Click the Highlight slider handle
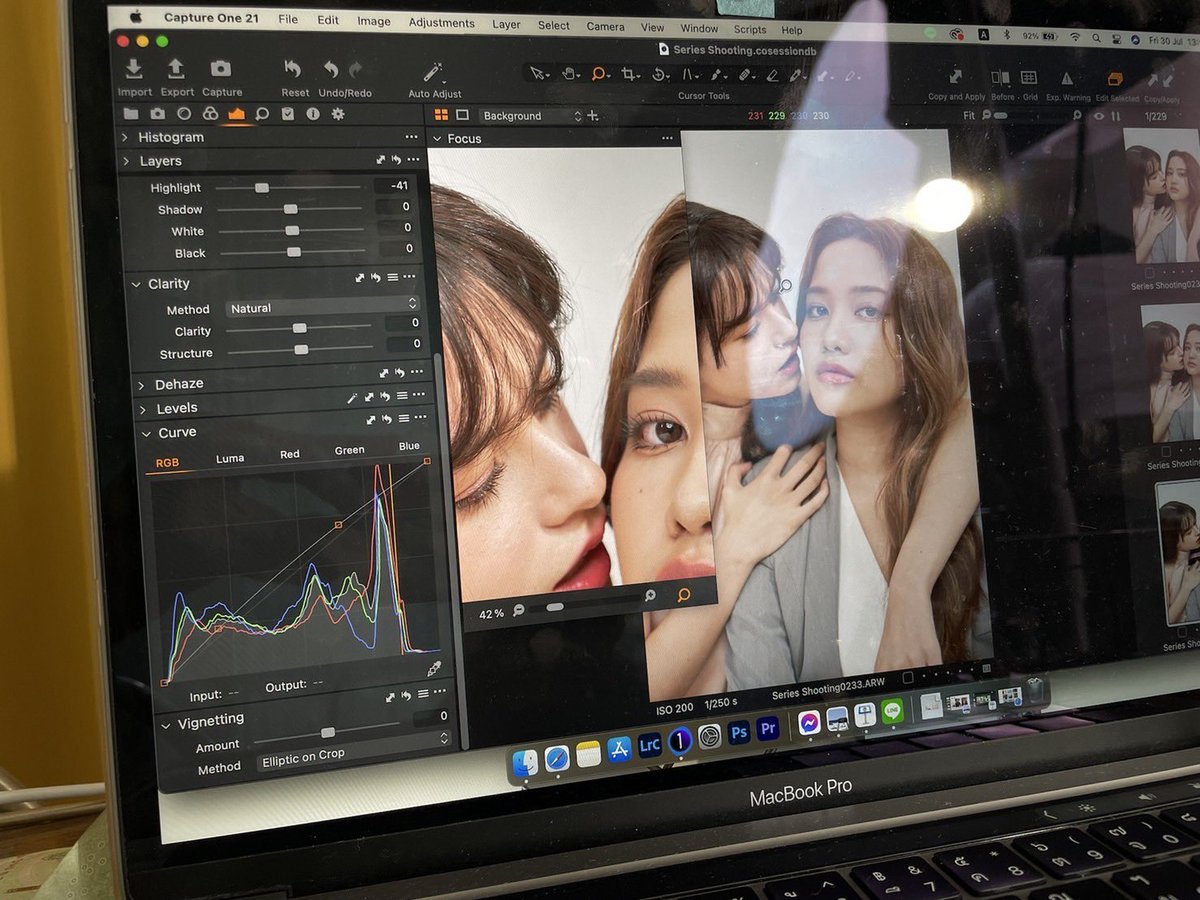 (x=261, y=187)
